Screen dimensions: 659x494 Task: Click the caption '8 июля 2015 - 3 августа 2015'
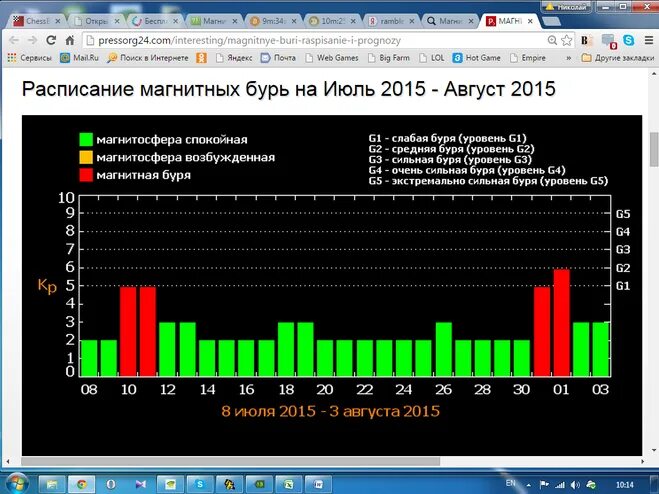coord(331,411)
